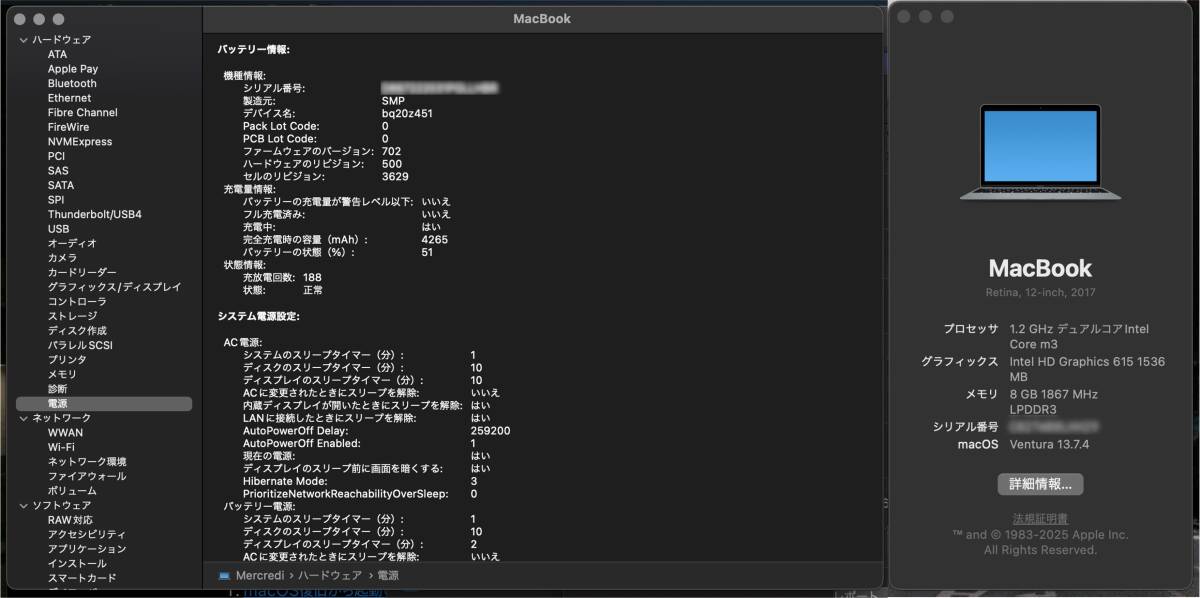Select ボリューム in the sidebar

tap(72, 490)
